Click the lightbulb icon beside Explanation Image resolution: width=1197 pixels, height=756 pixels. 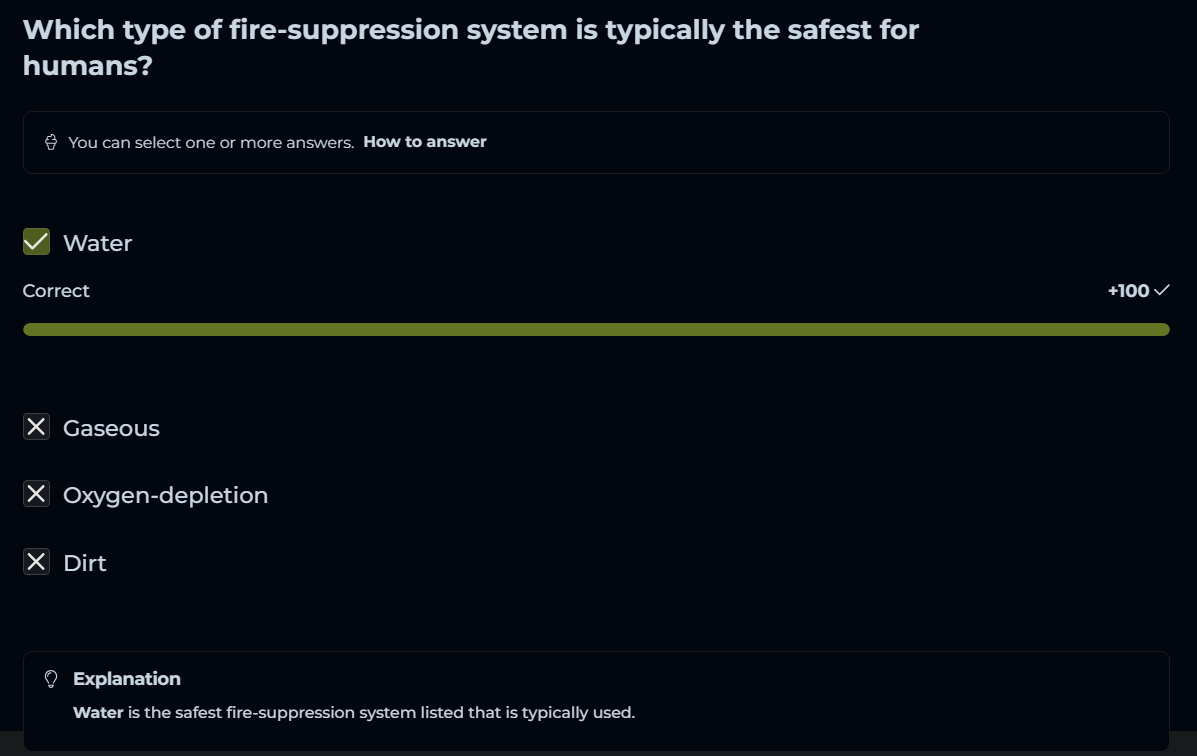pyautogui.click(x=52, y=679)
